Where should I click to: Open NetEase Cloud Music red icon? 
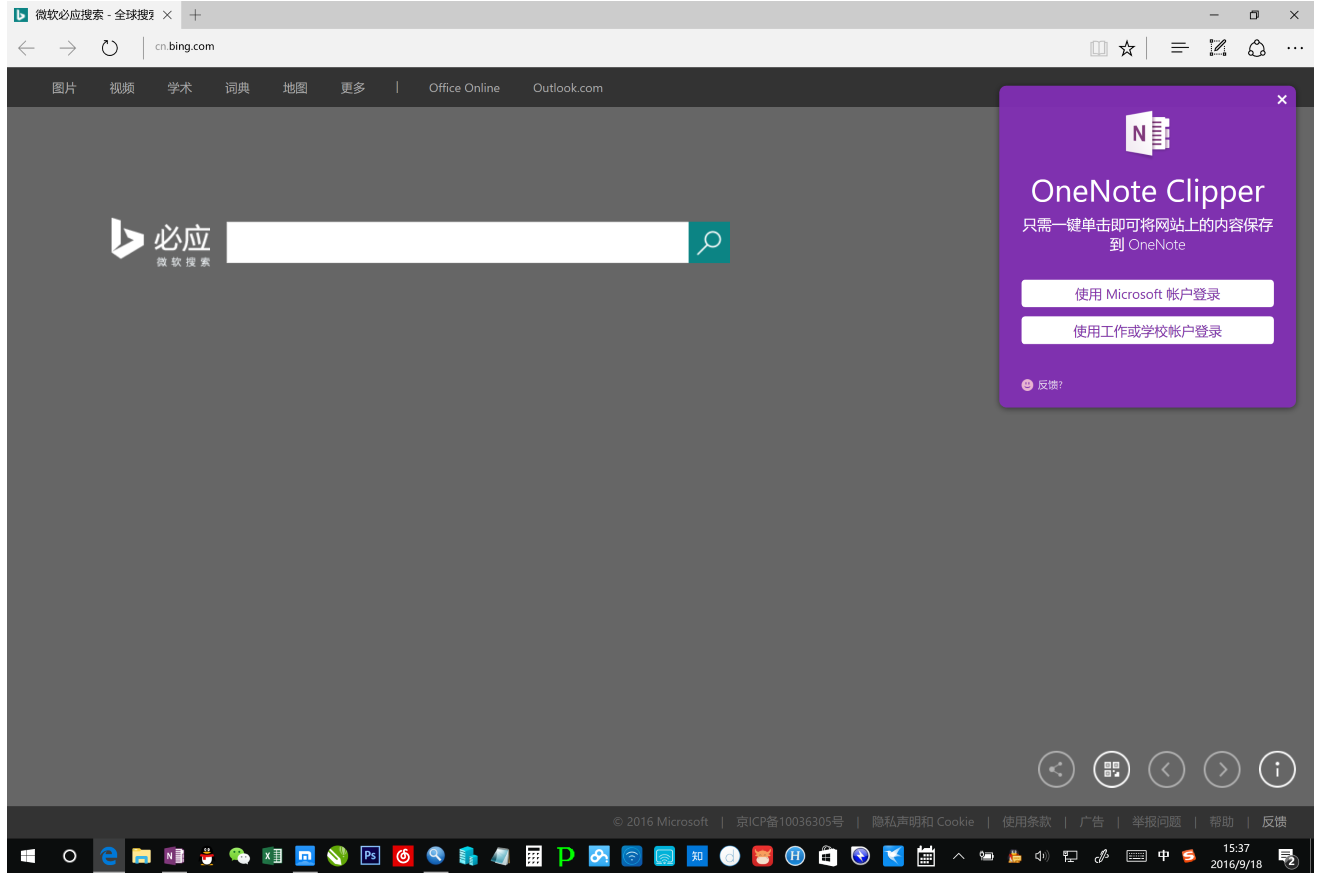click(x=403, y=856)
